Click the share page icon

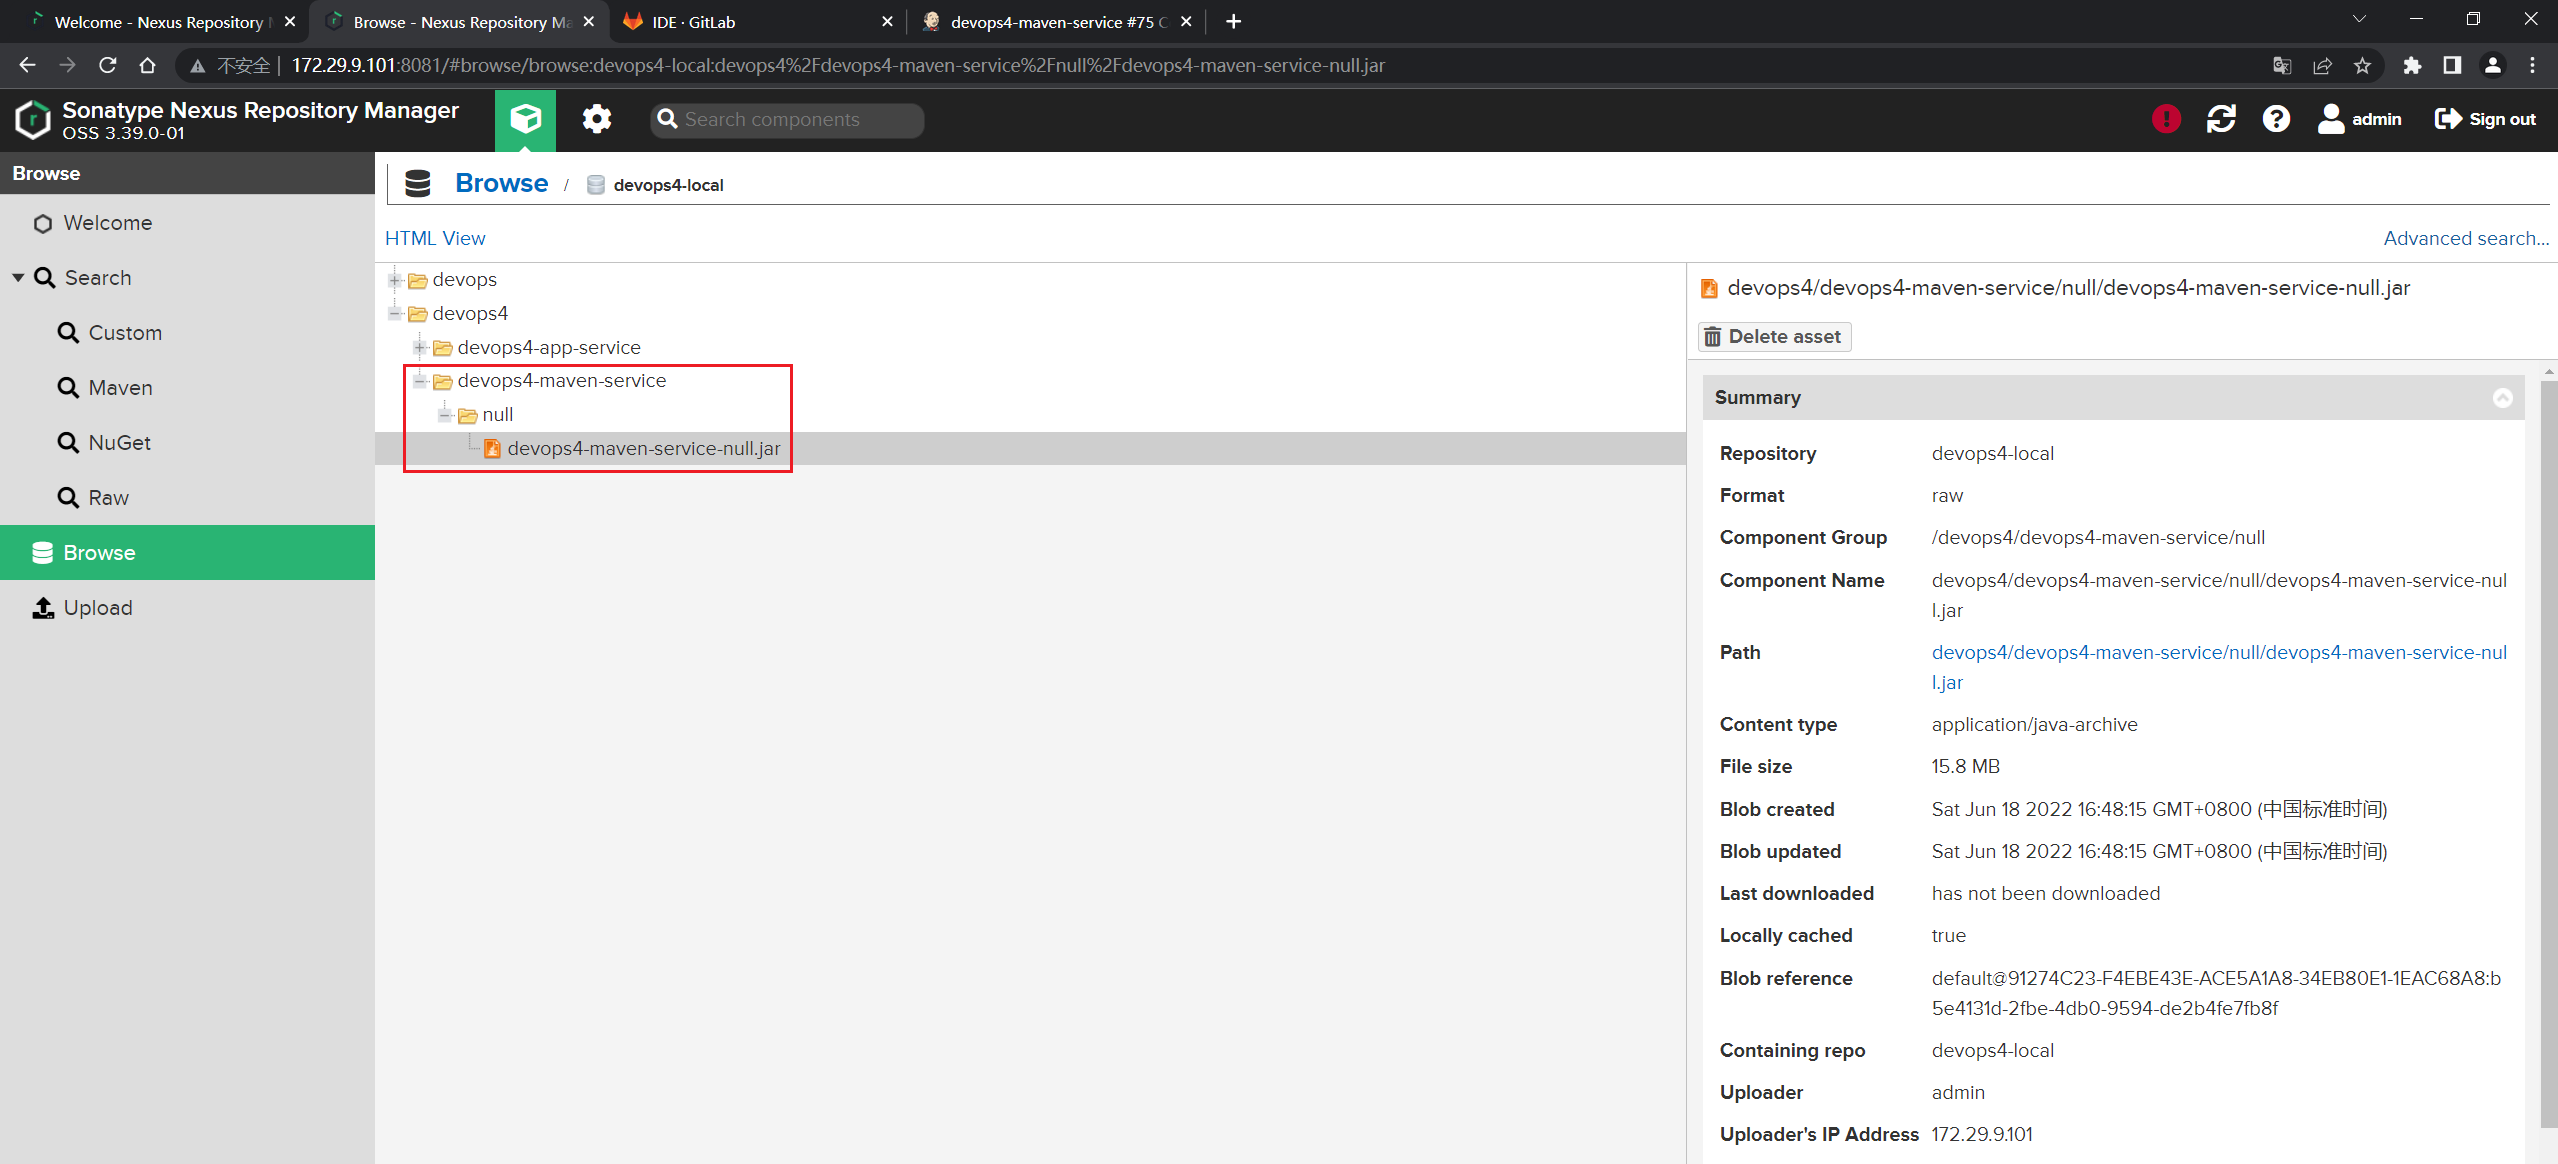[2322, 65]
